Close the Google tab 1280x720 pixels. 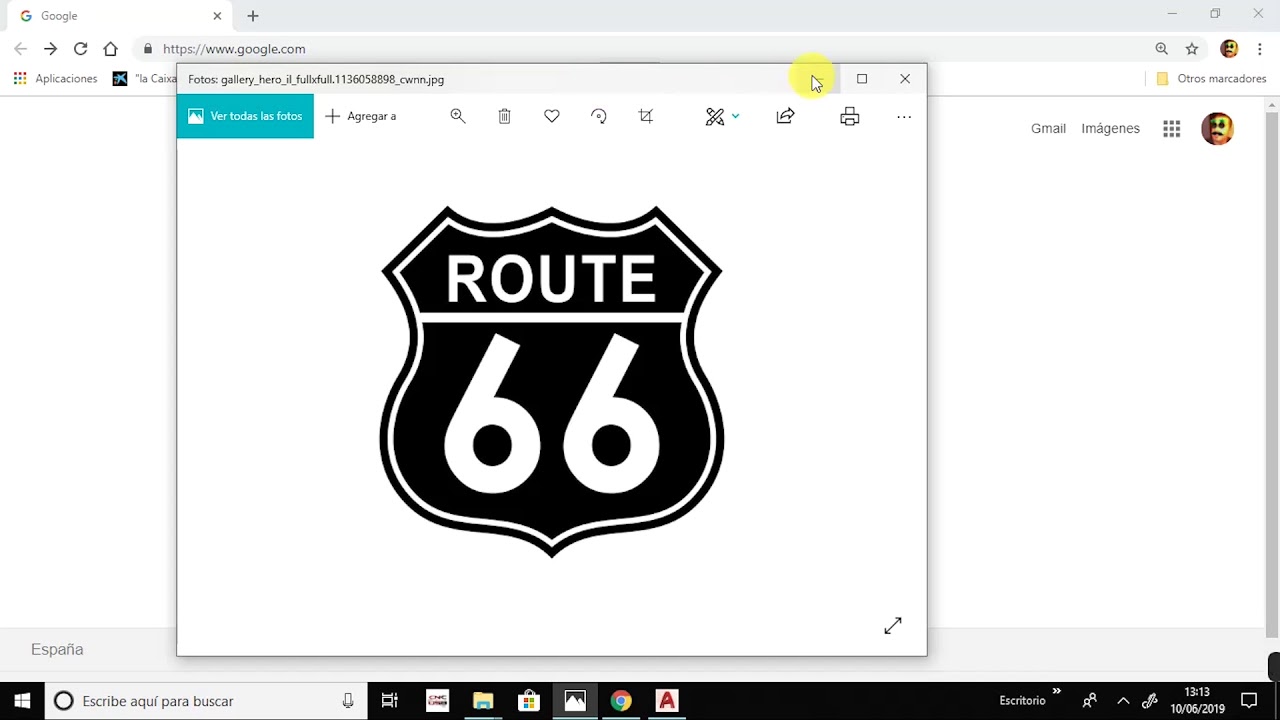pyautogui.click(x=217, y=16)
